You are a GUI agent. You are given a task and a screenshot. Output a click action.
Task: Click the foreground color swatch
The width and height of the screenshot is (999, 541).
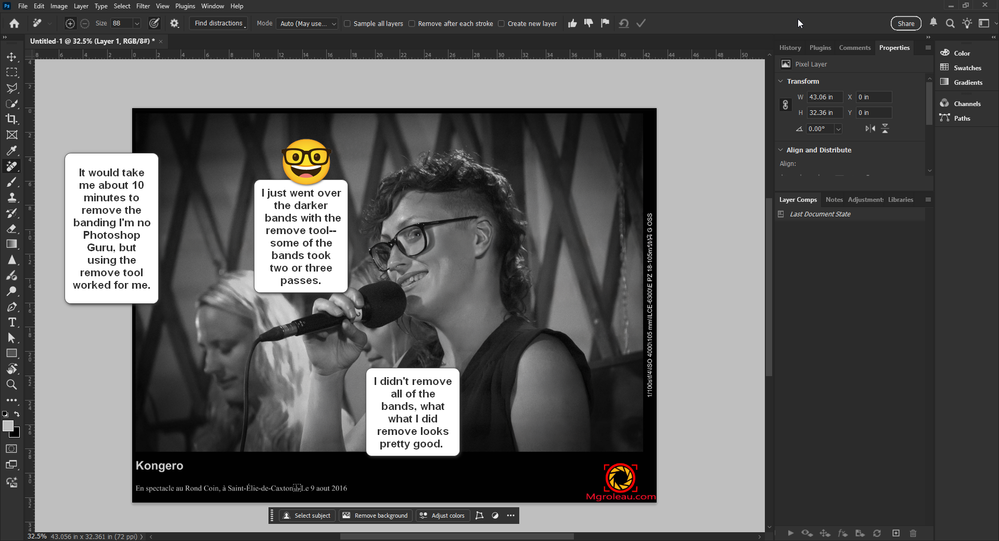click(x=8, y=426)
